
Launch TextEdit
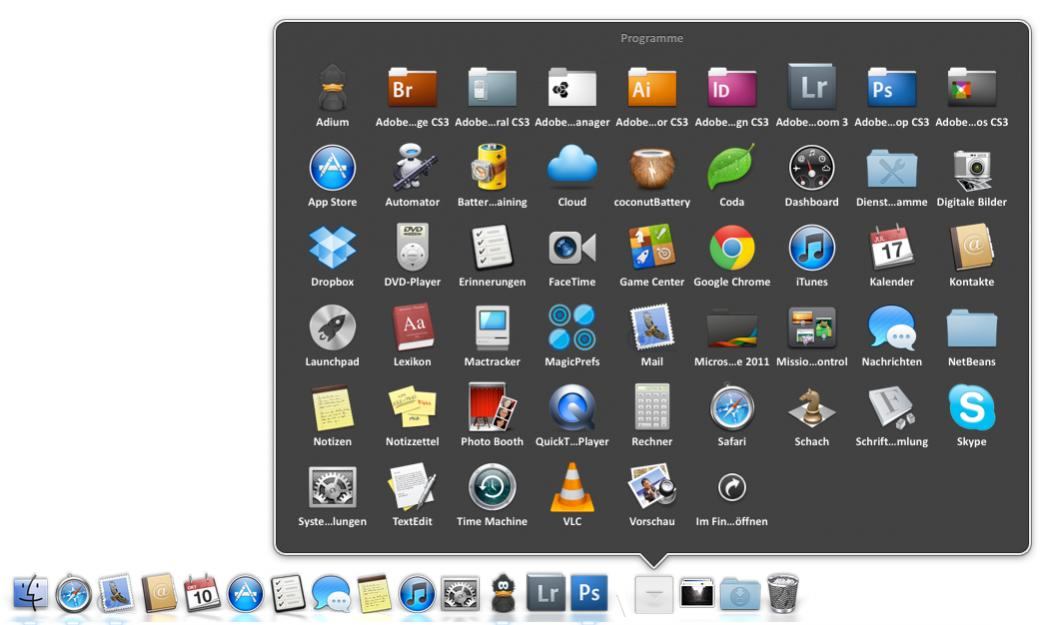click(x=412, y=488)
